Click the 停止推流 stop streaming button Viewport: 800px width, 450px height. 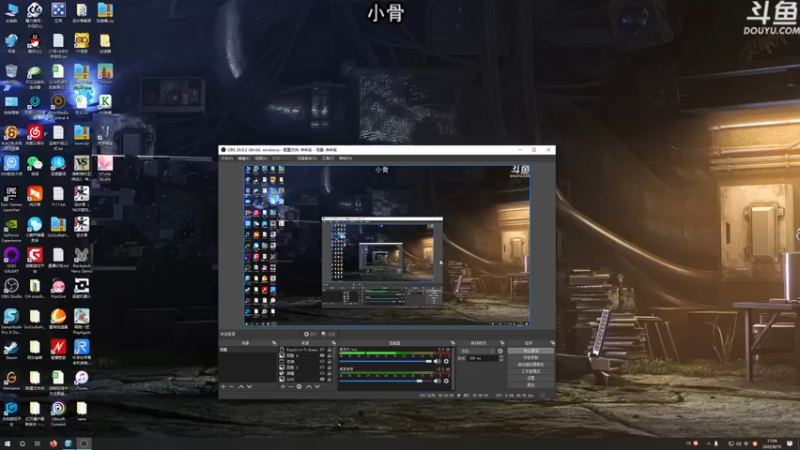pos(531,351)
